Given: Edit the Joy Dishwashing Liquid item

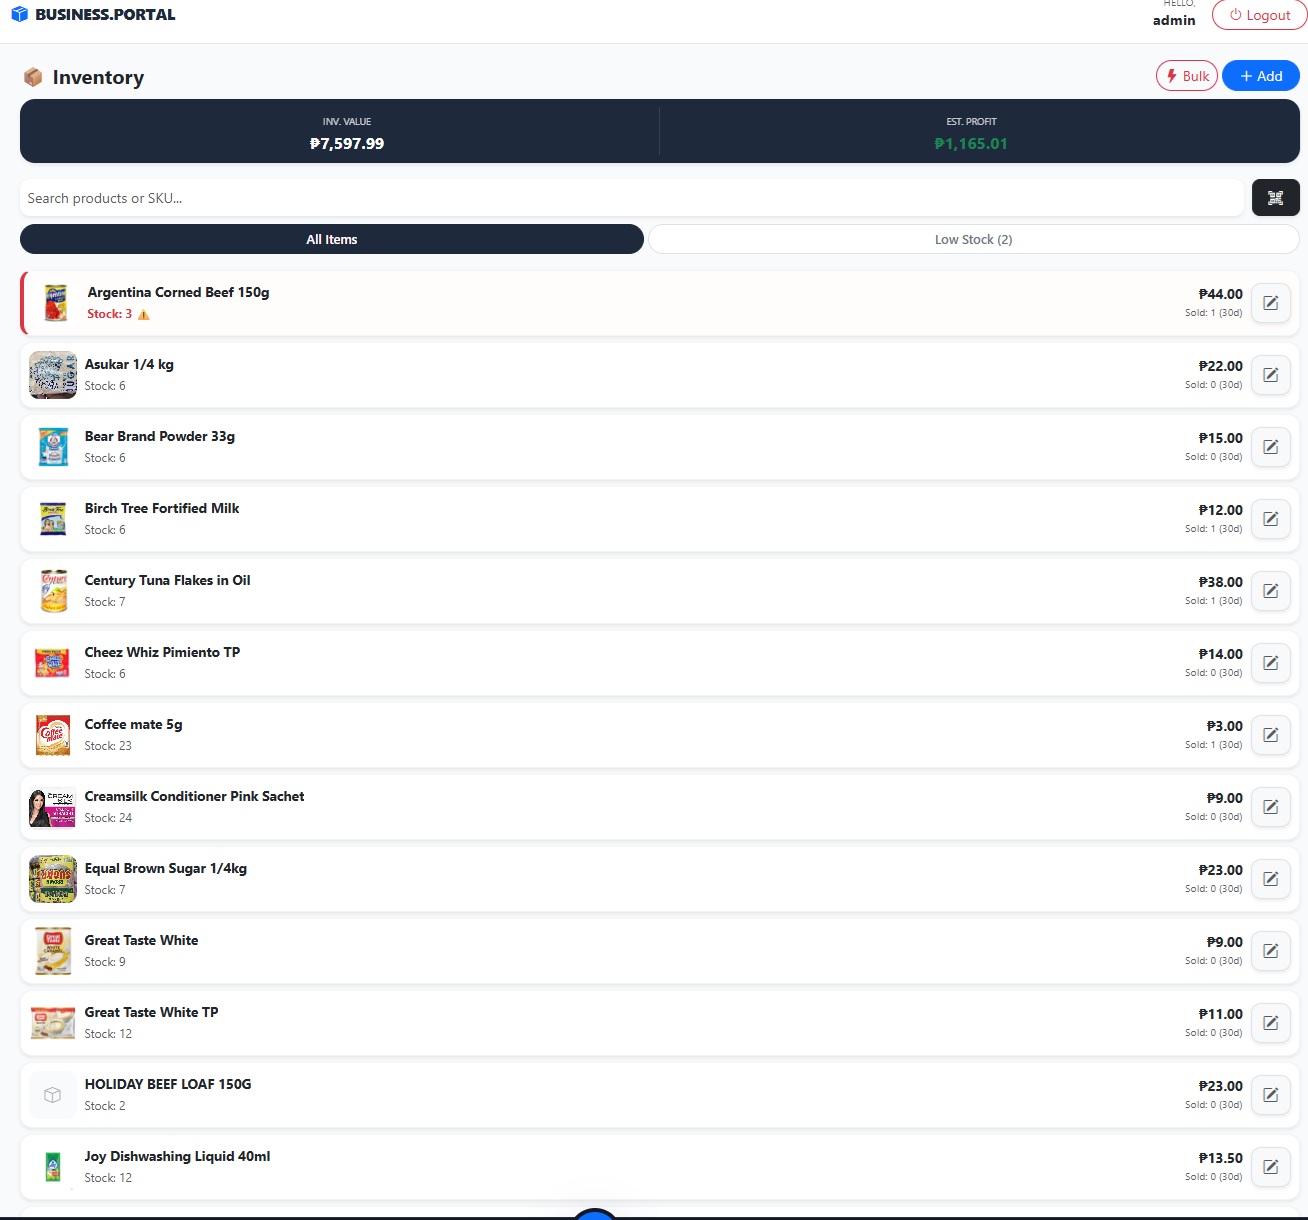Looking at the screenshot, I should tap(1270, 1167).
